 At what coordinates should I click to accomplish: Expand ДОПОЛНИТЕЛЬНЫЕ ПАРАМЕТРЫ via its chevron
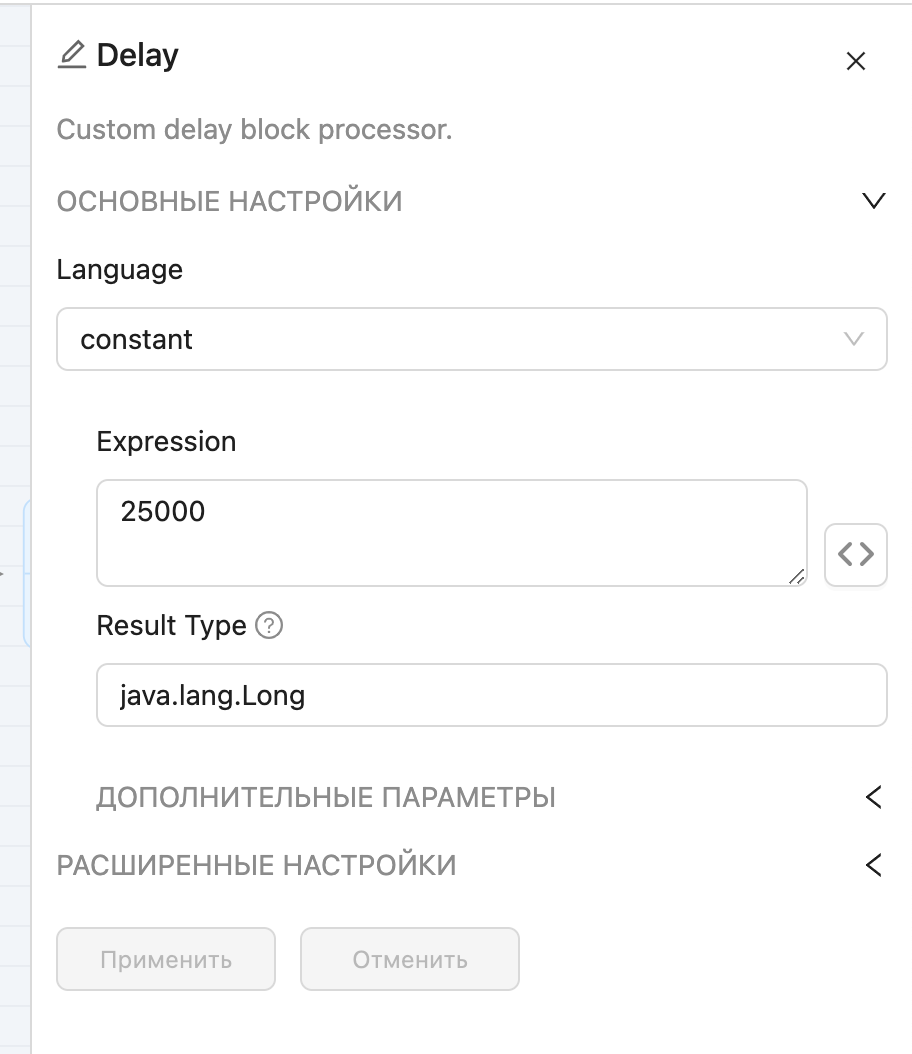click(873, 797)
